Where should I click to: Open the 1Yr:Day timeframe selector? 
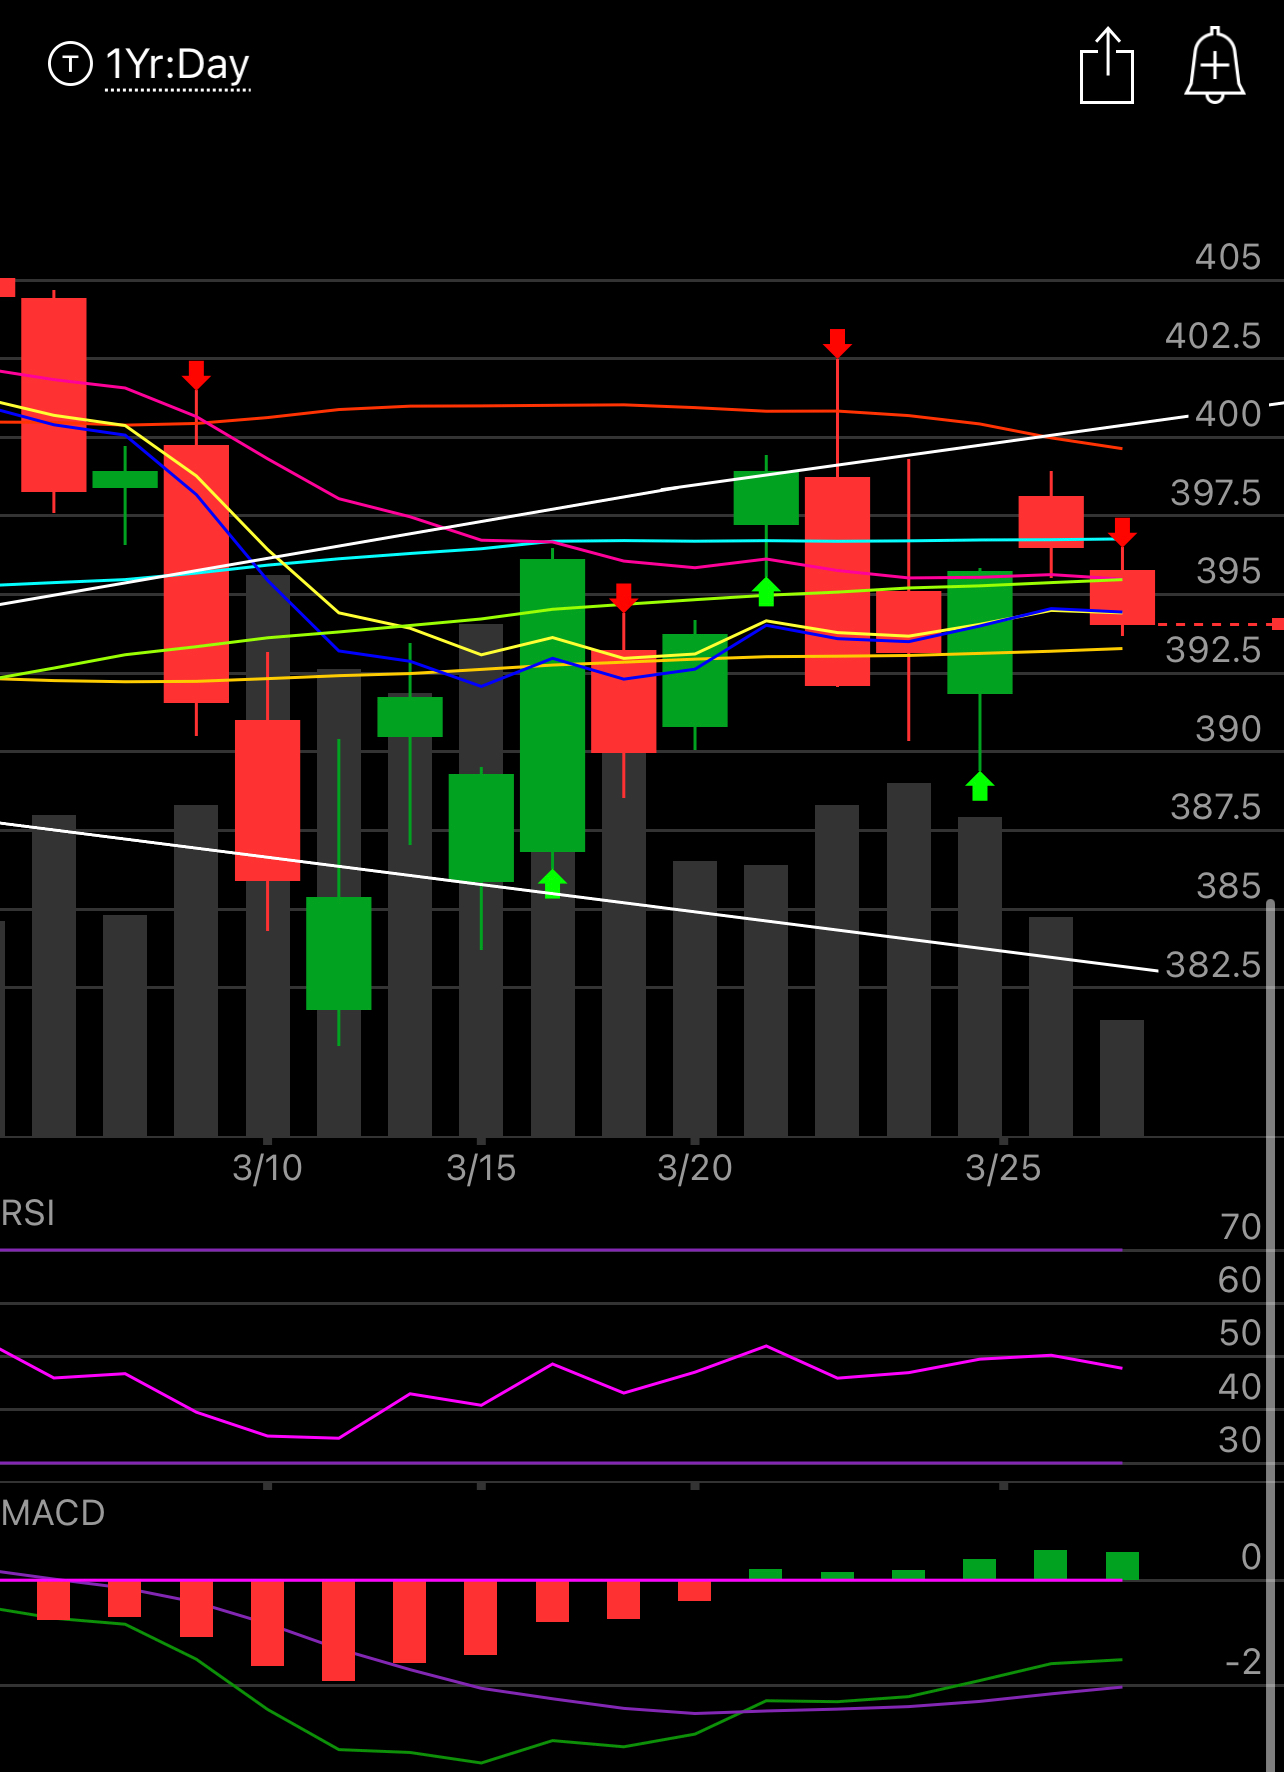click(x=178, y=64)
